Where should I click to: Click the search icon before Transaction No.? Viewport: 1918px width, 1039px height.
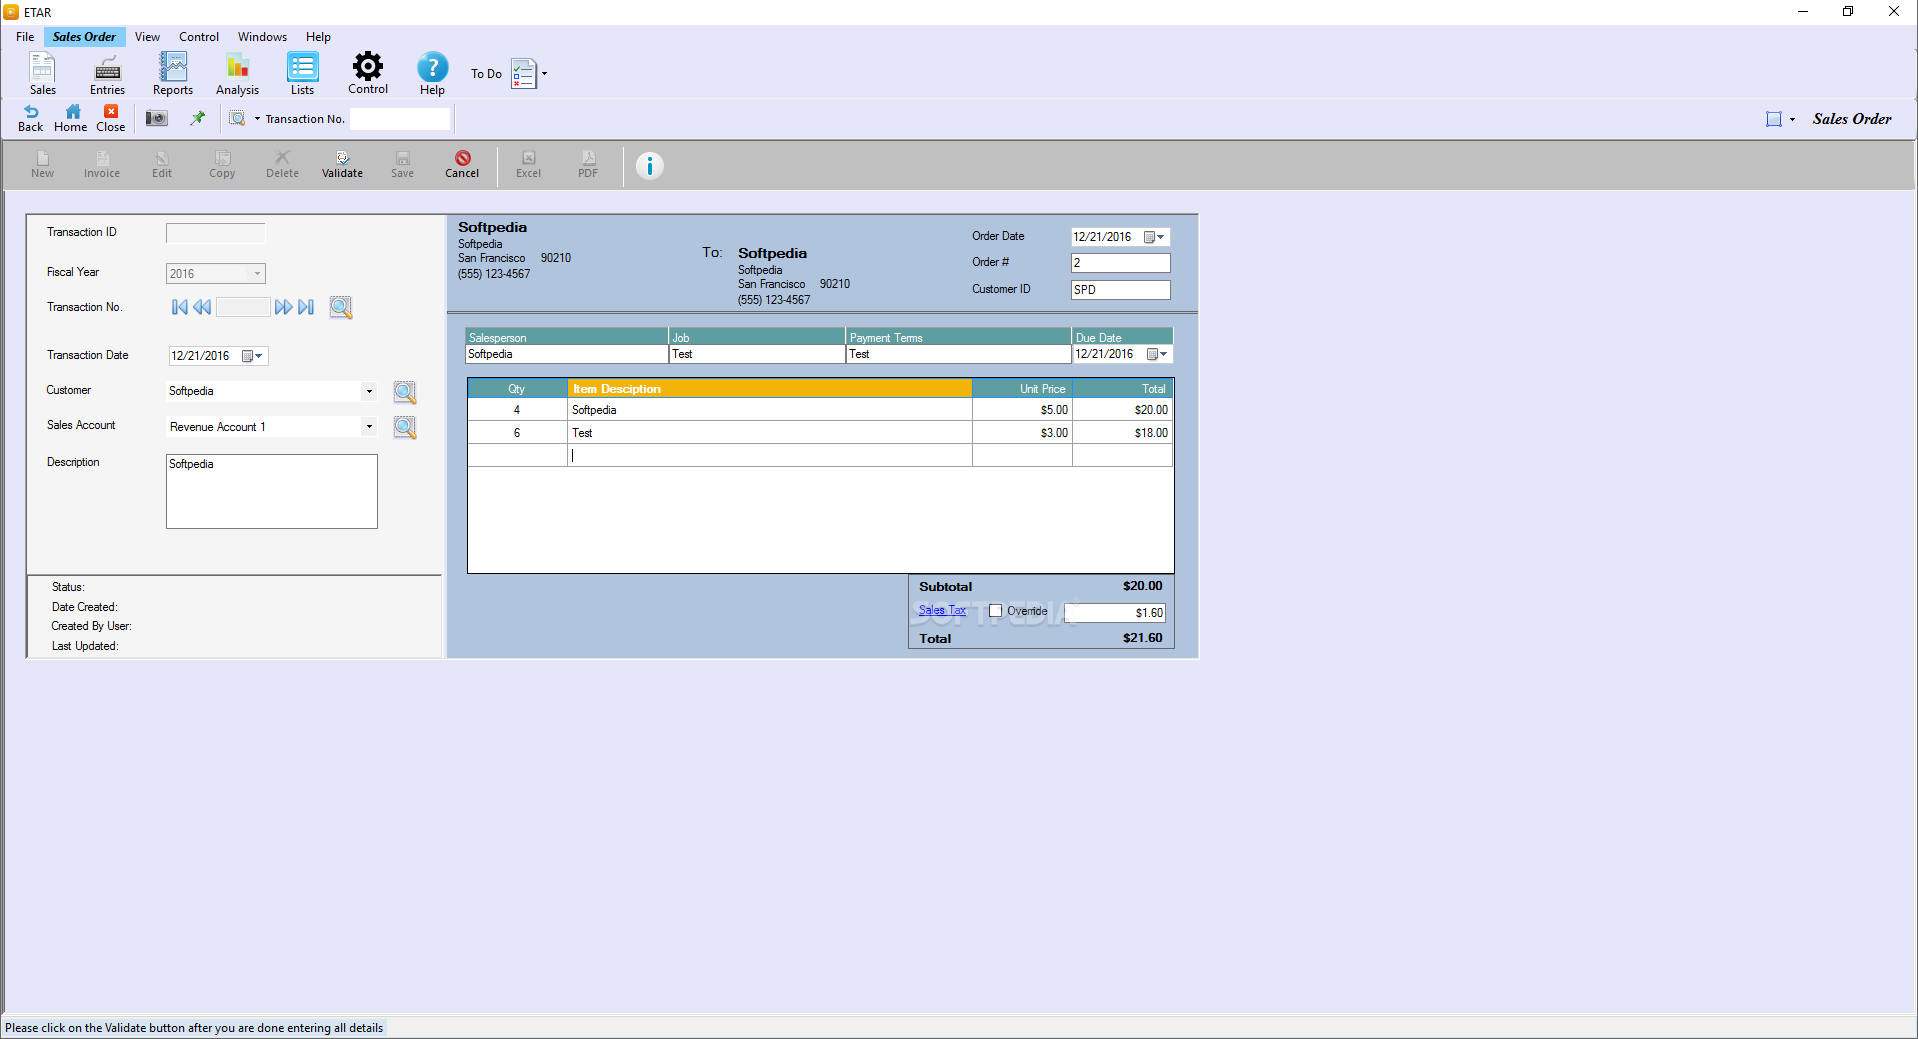[237, 118]
